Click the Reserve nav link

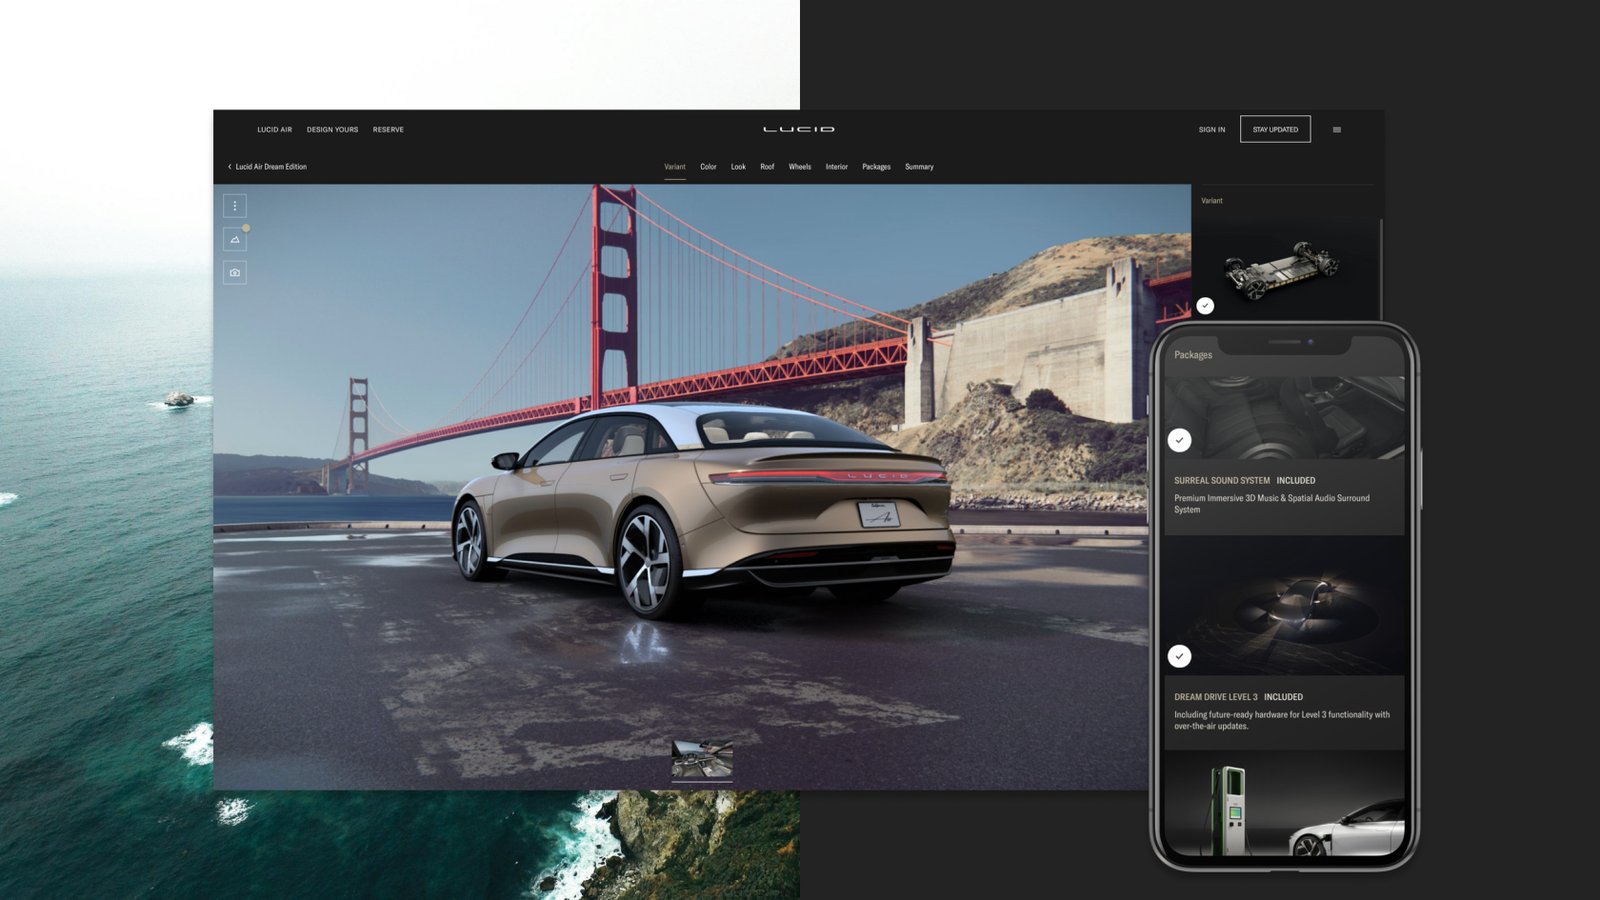tap(388, 129)
